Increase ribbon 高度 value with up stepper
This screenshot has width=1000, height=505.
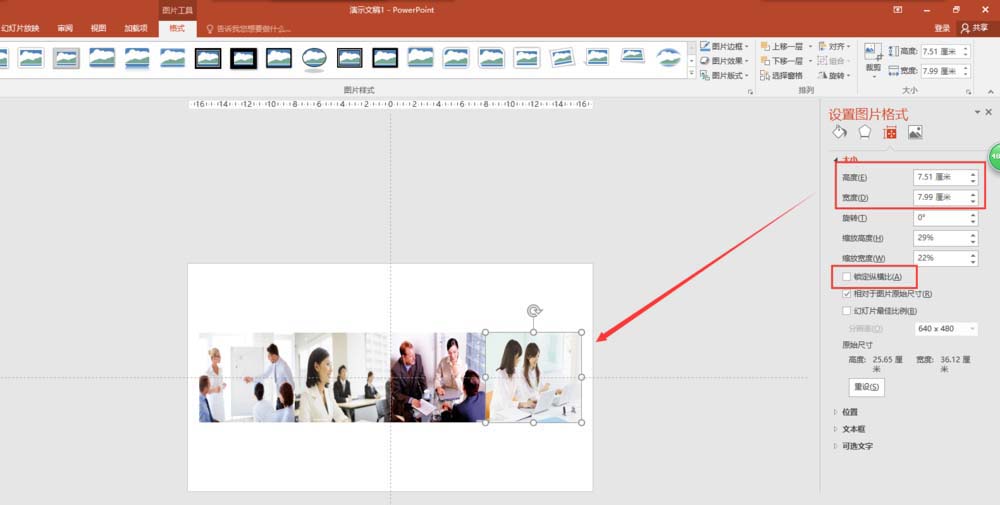click(x=966, y=48)
